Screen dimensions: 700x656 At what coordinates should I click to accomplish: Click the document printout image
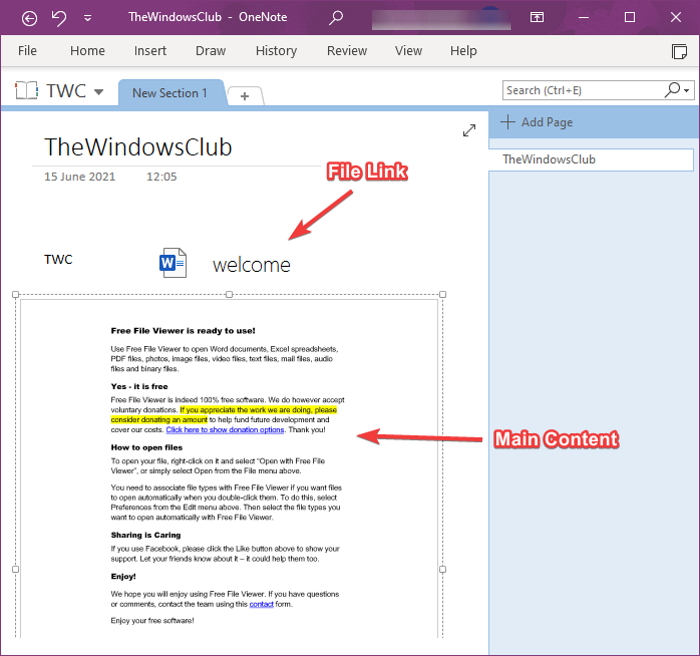click(229, 468)
